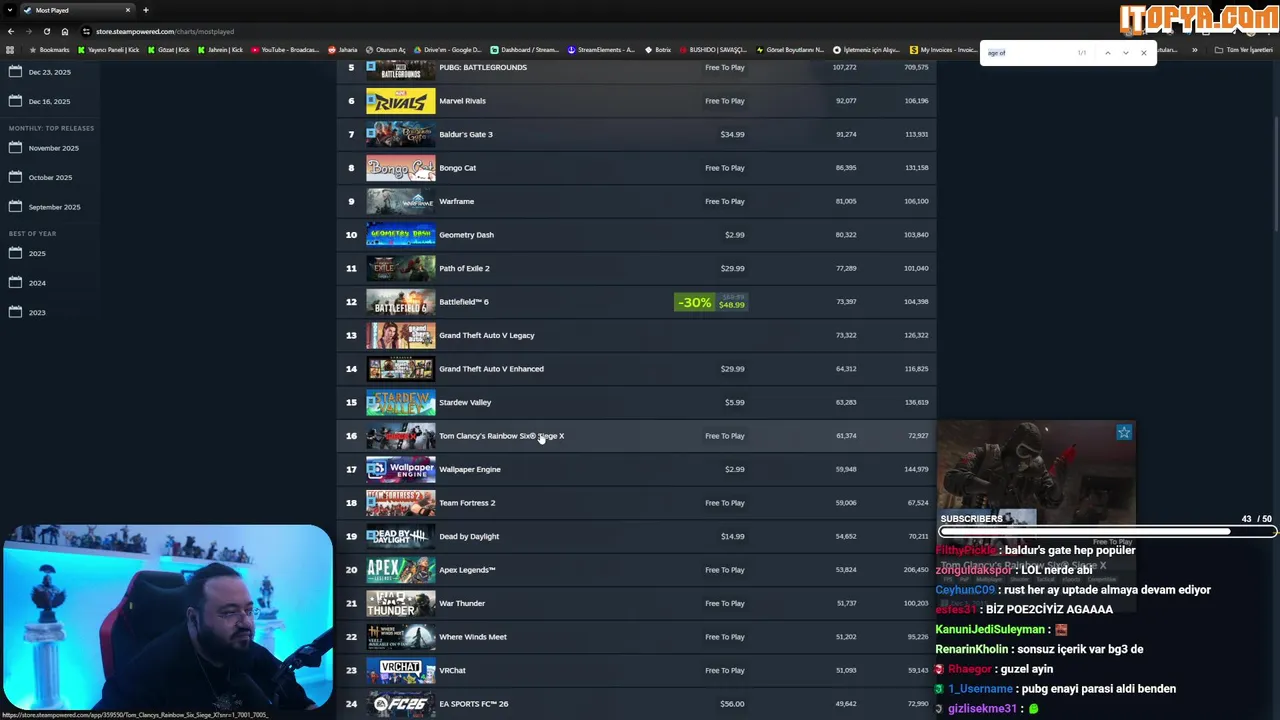Open Tom Clancy's Rainbow Six Siege X
The height and width of the screenshot is (720, 1280).
(501, 436)
